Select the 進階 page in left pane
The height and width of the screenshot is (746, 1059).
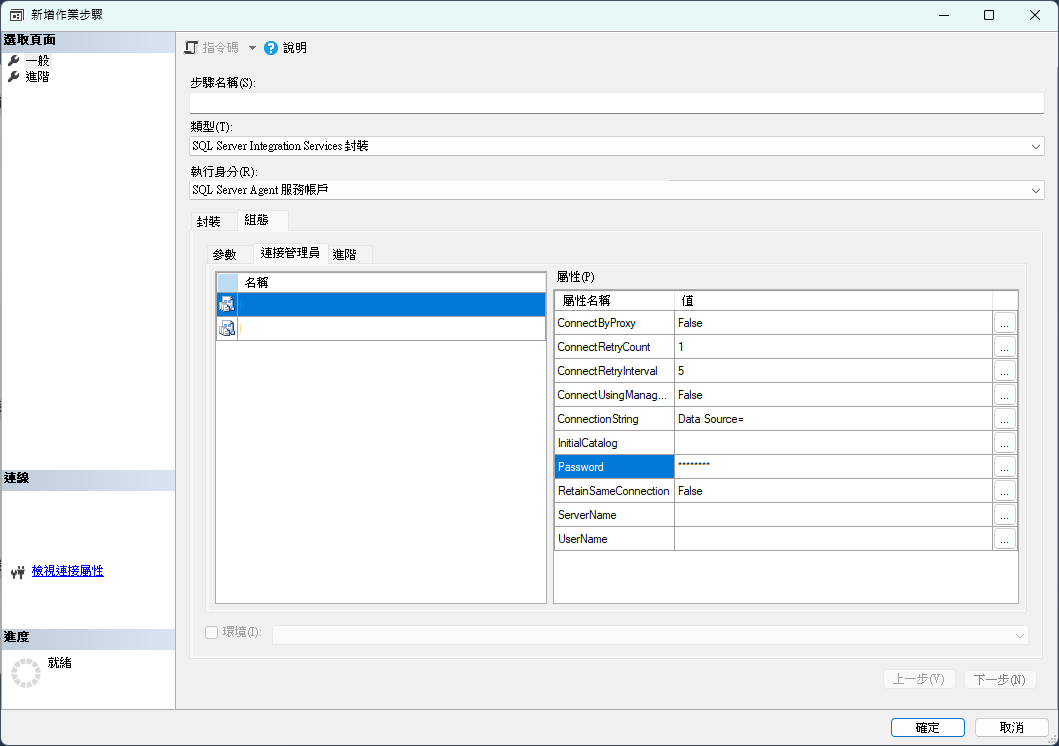[x=37, y=77]
